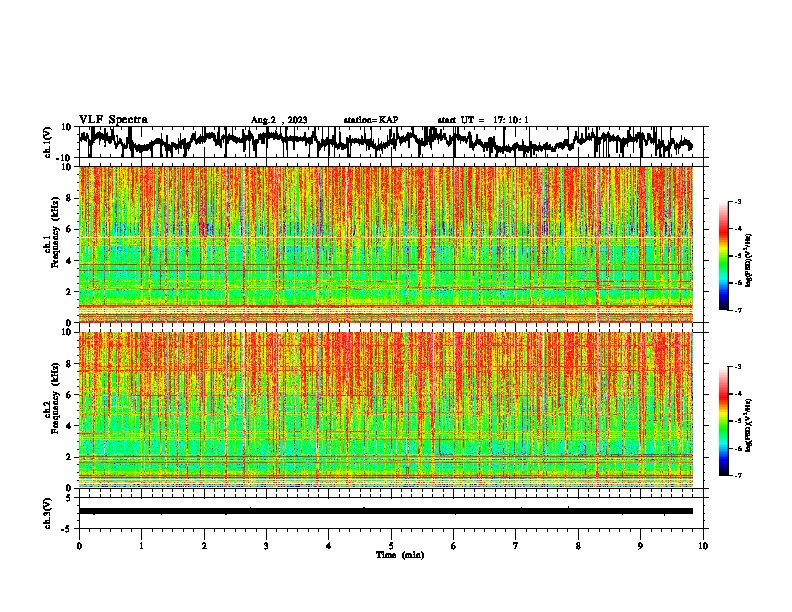The height and width of the screenshot is (612, 792).
Task: Click the ch.1(V) waveform axis label
Action: point(48,142)
